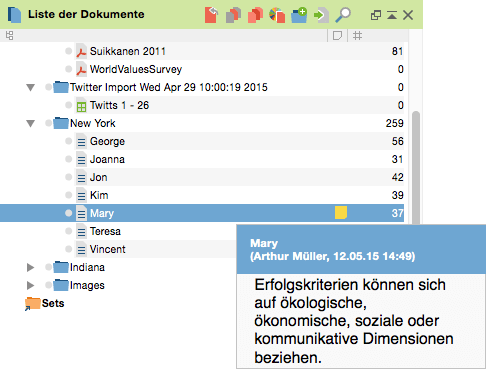Click the vertical scrollbar of document list

pos(416,167)
